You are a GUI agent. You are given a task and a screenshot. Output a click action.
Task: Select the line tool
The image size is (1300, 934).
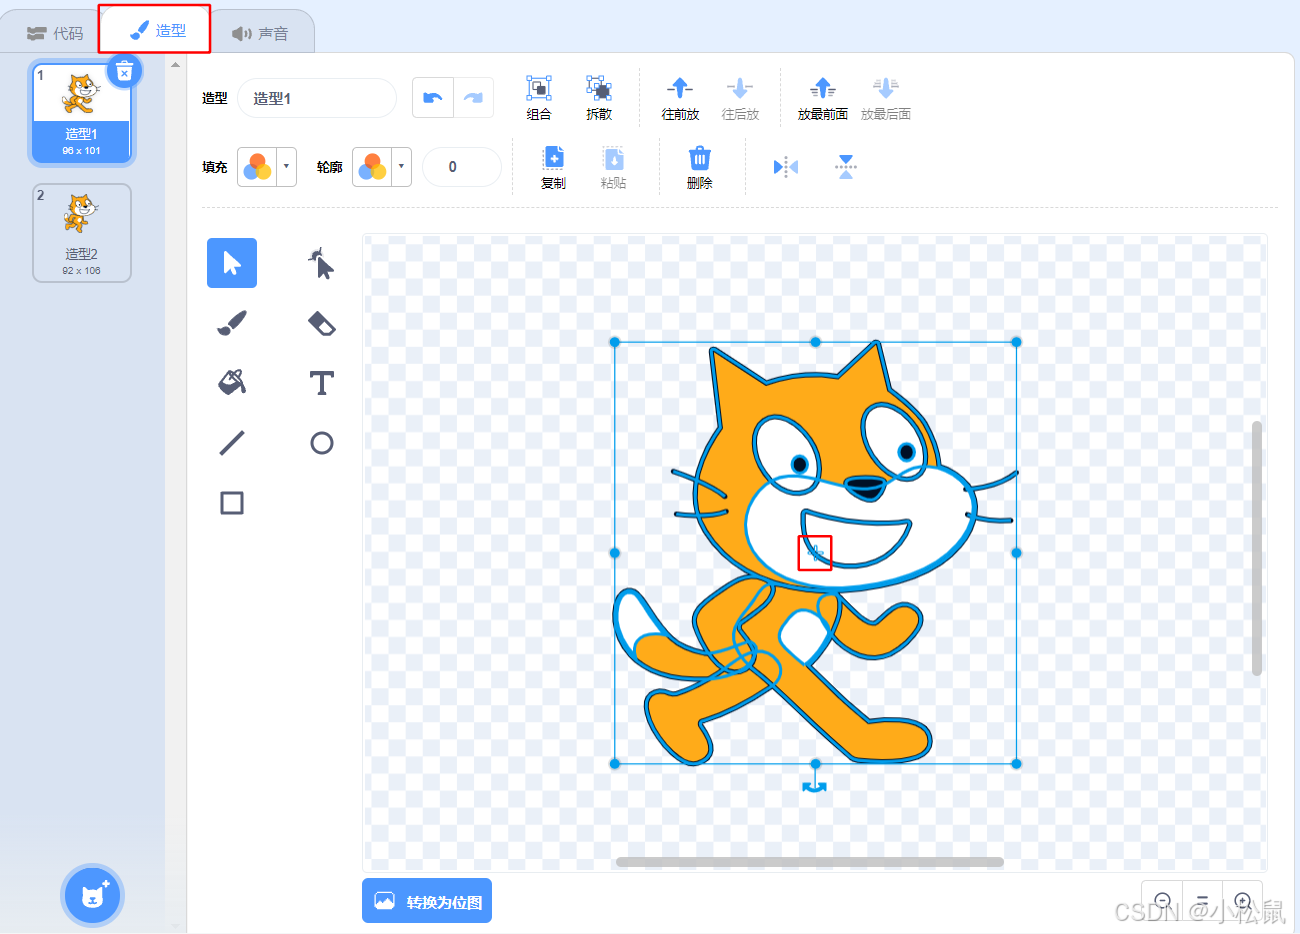click(x=232, y=443)
